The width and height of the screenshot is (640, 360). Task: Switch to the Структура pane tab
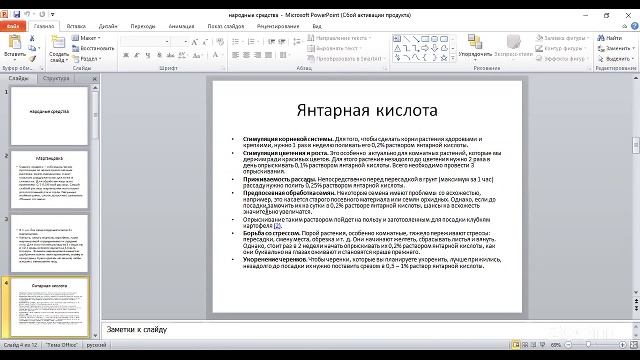pyautogui.click(x=56, y=78)
